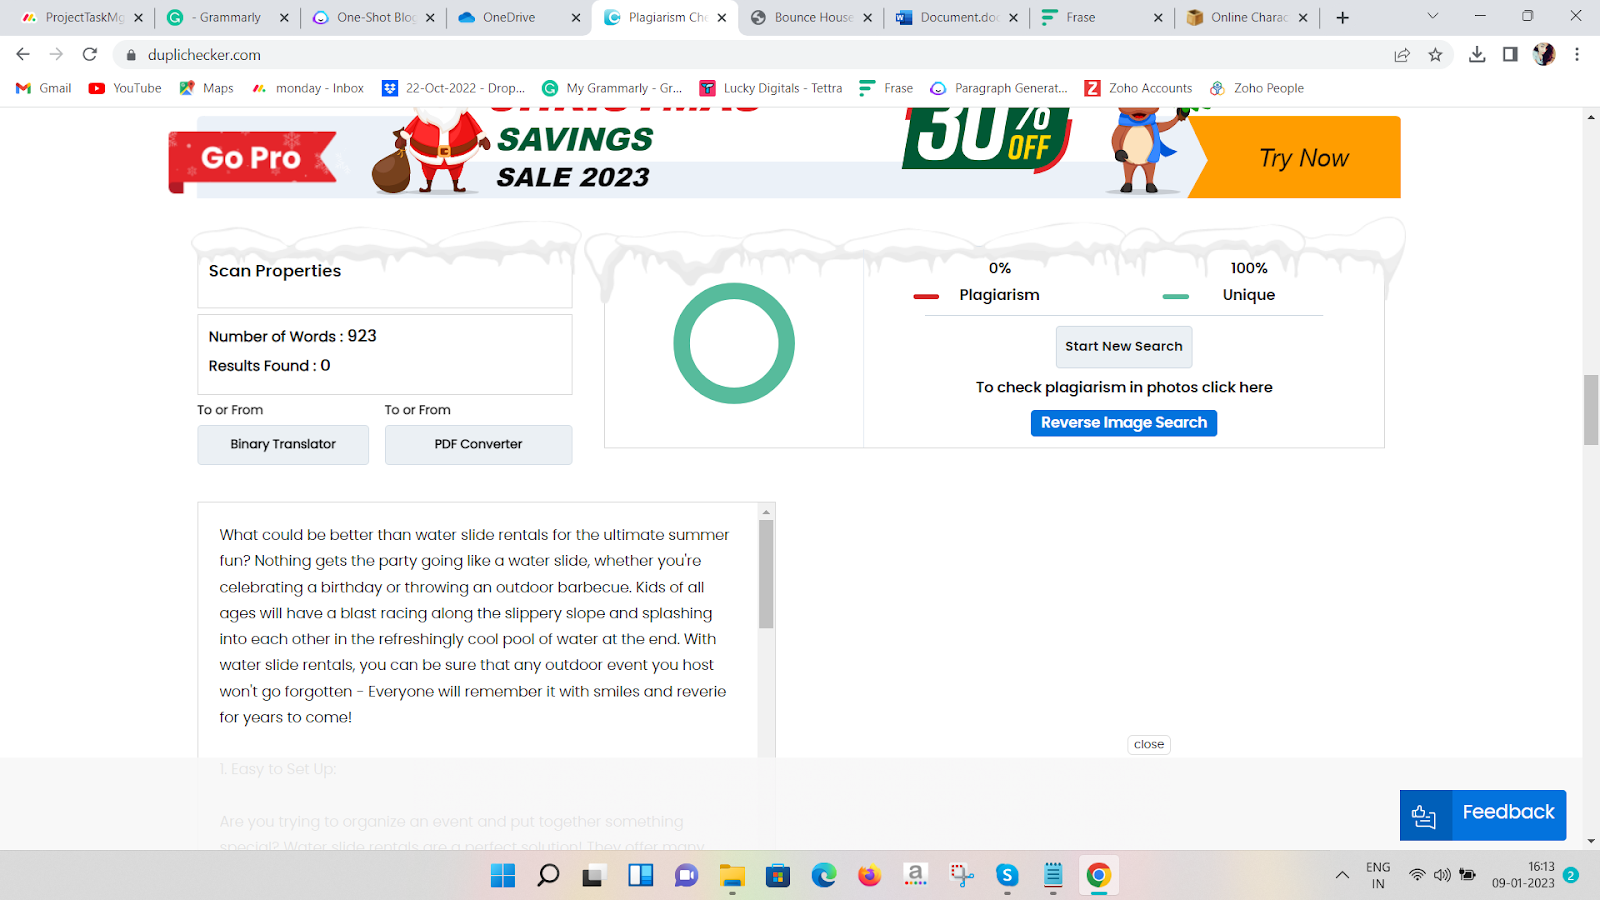
Task: Open Firefox from the taskbar
Action: click(x=869, y=876)
